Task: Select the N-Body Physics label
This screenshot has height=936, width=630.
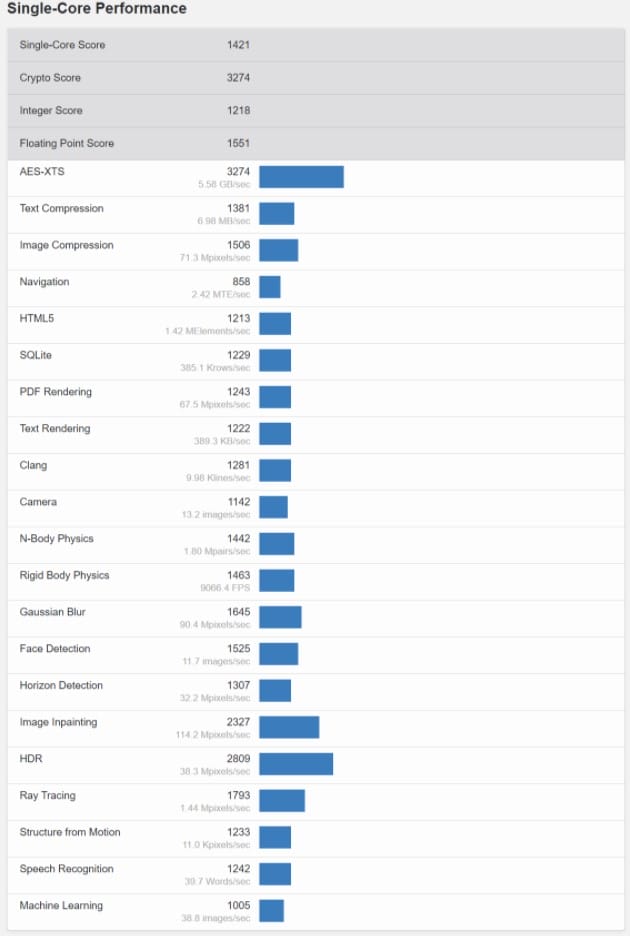Action: [x=56, y=539]
